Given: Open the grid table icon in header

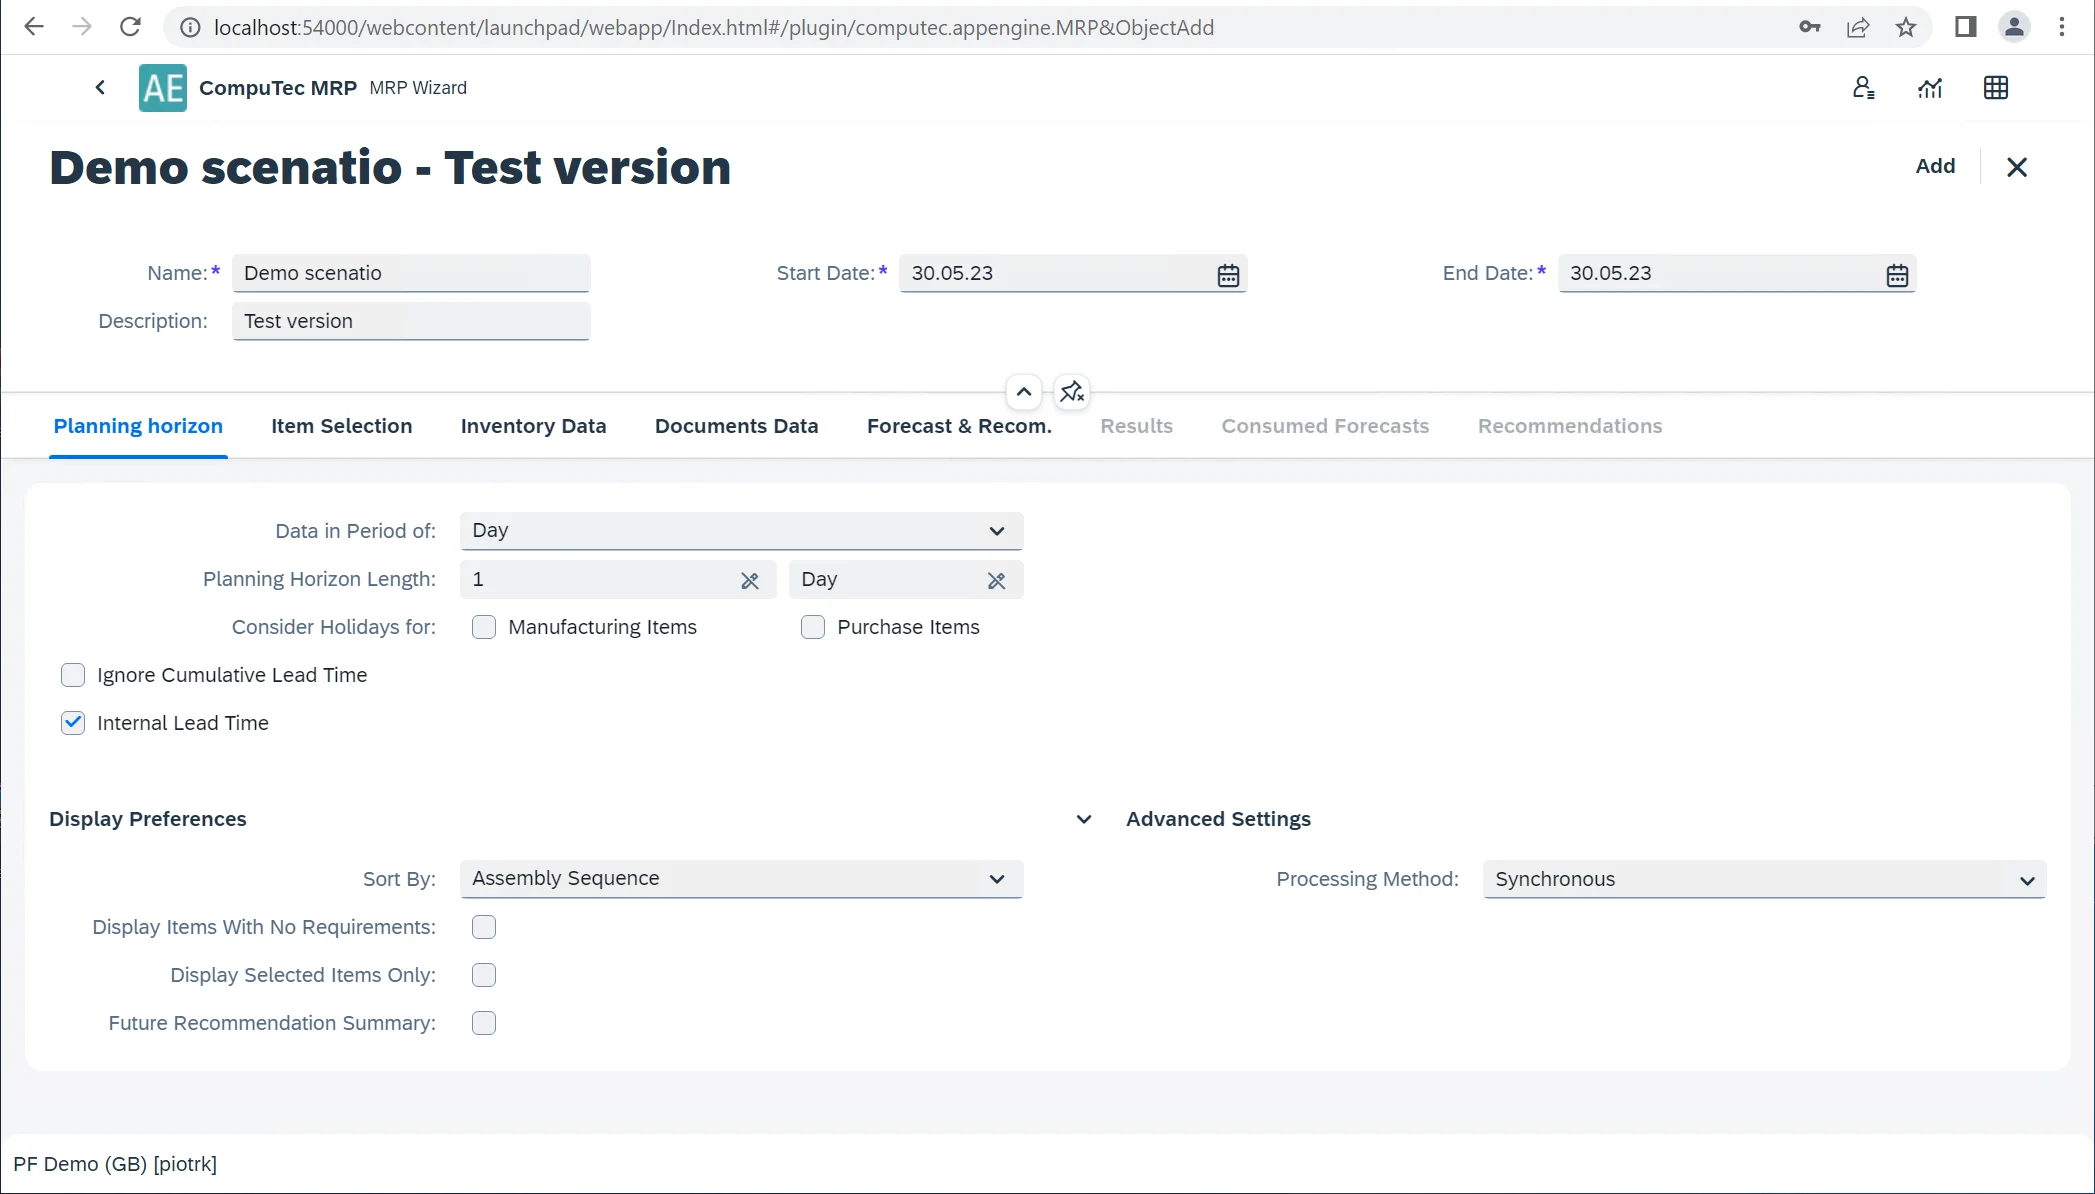Looking at the screenshot, I should point(1996,88).
